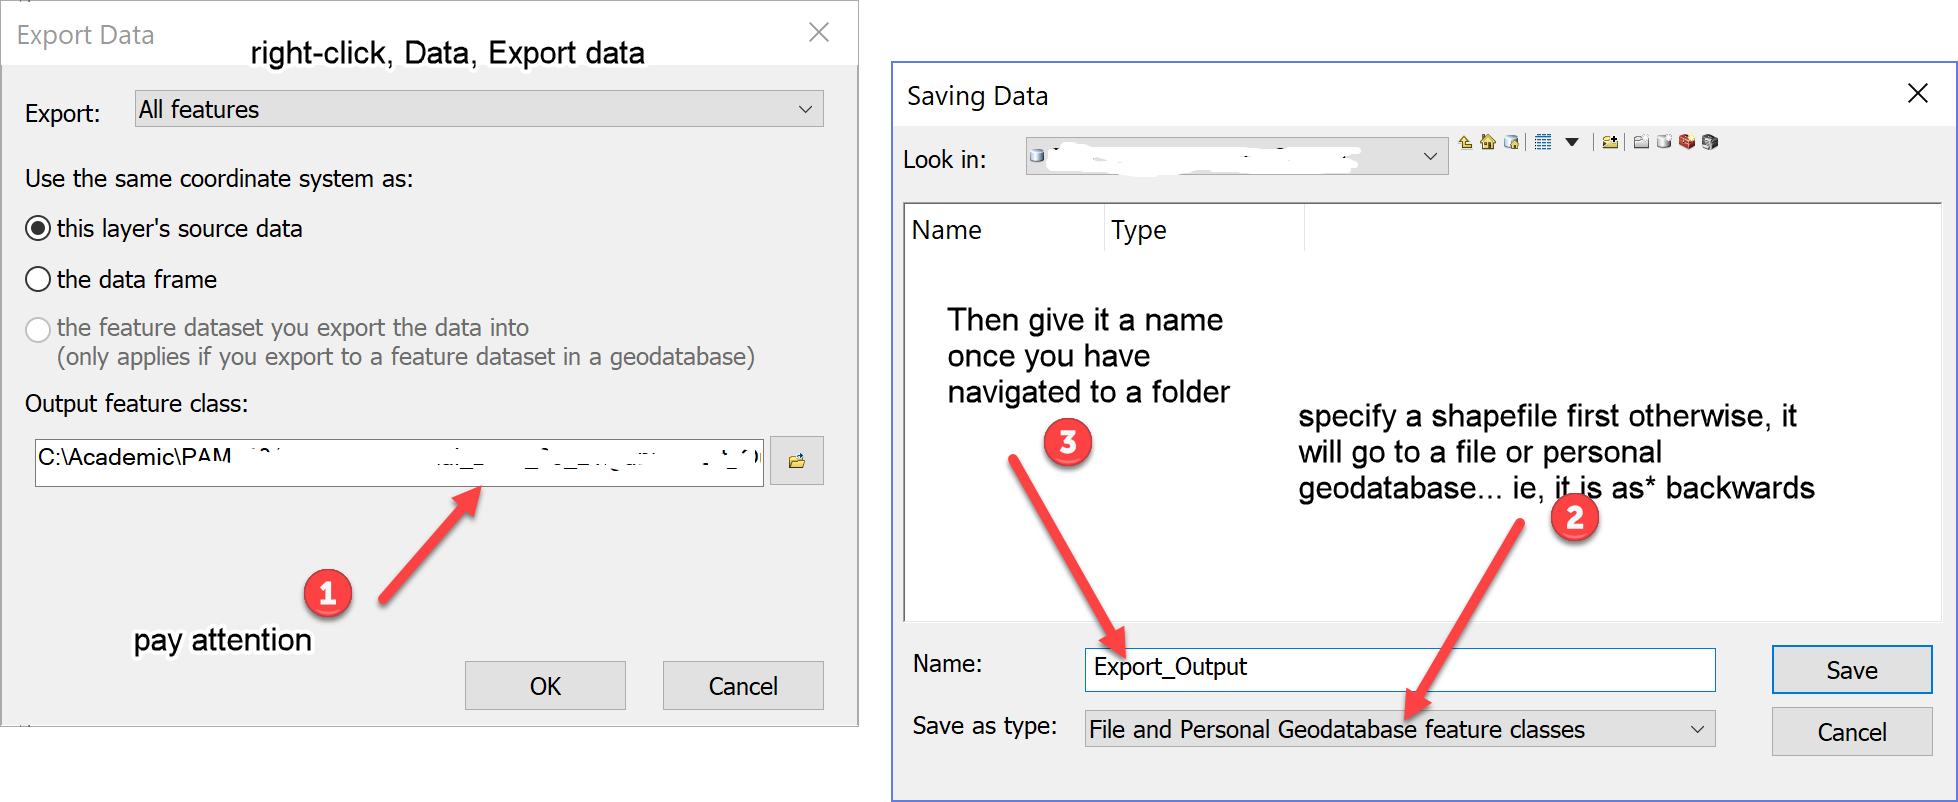Open the default geodatabase icon

point(1511,142)
